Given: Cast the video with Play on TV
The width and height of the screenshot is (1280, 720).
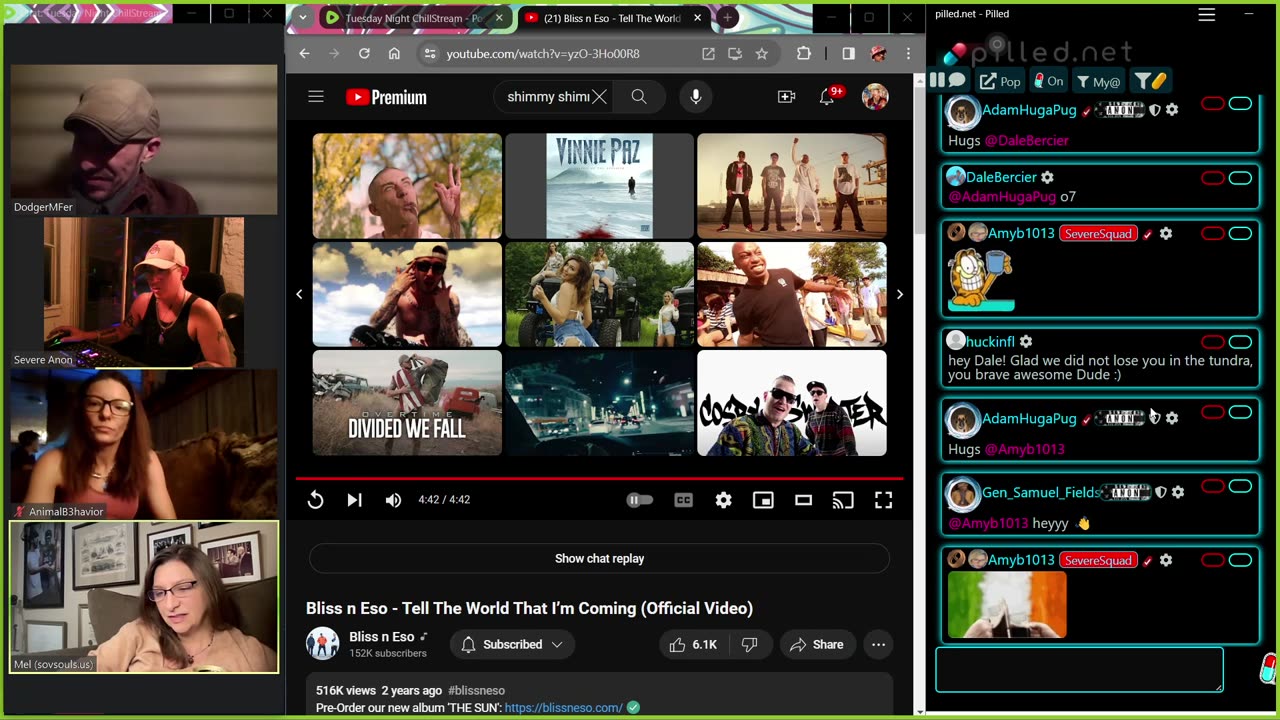Looking at the screenshot, I should pyautogui.click(x=843, y=500).
